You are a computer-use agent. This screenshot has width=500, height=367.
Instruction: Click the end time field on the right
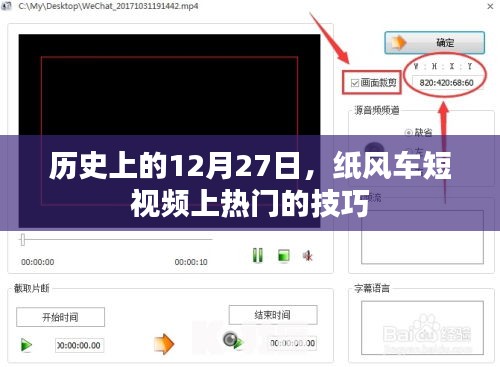pyautogui.click(x=292, y=343)
